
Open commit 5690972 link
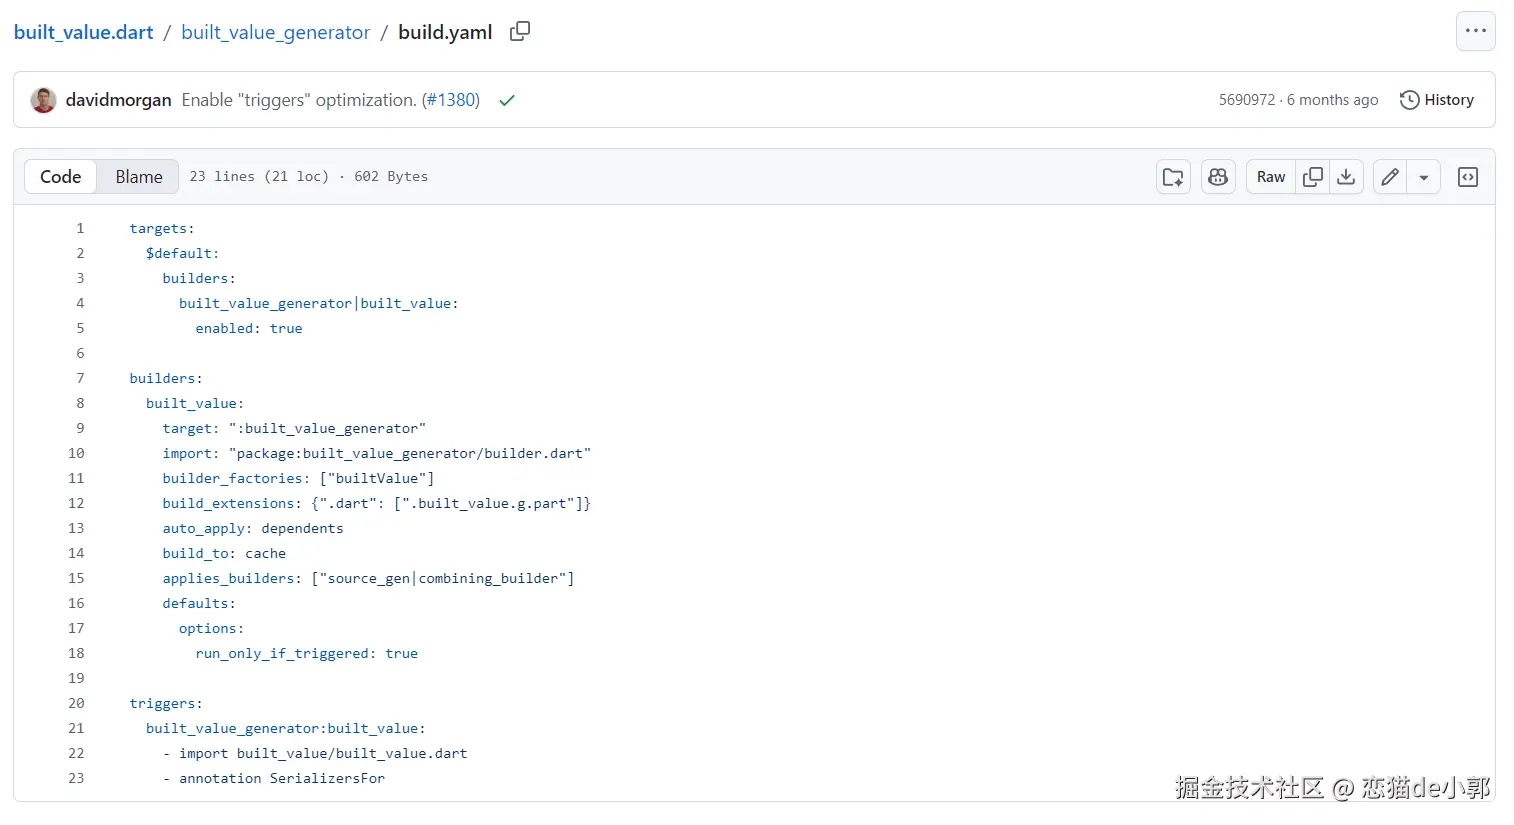1246,100
